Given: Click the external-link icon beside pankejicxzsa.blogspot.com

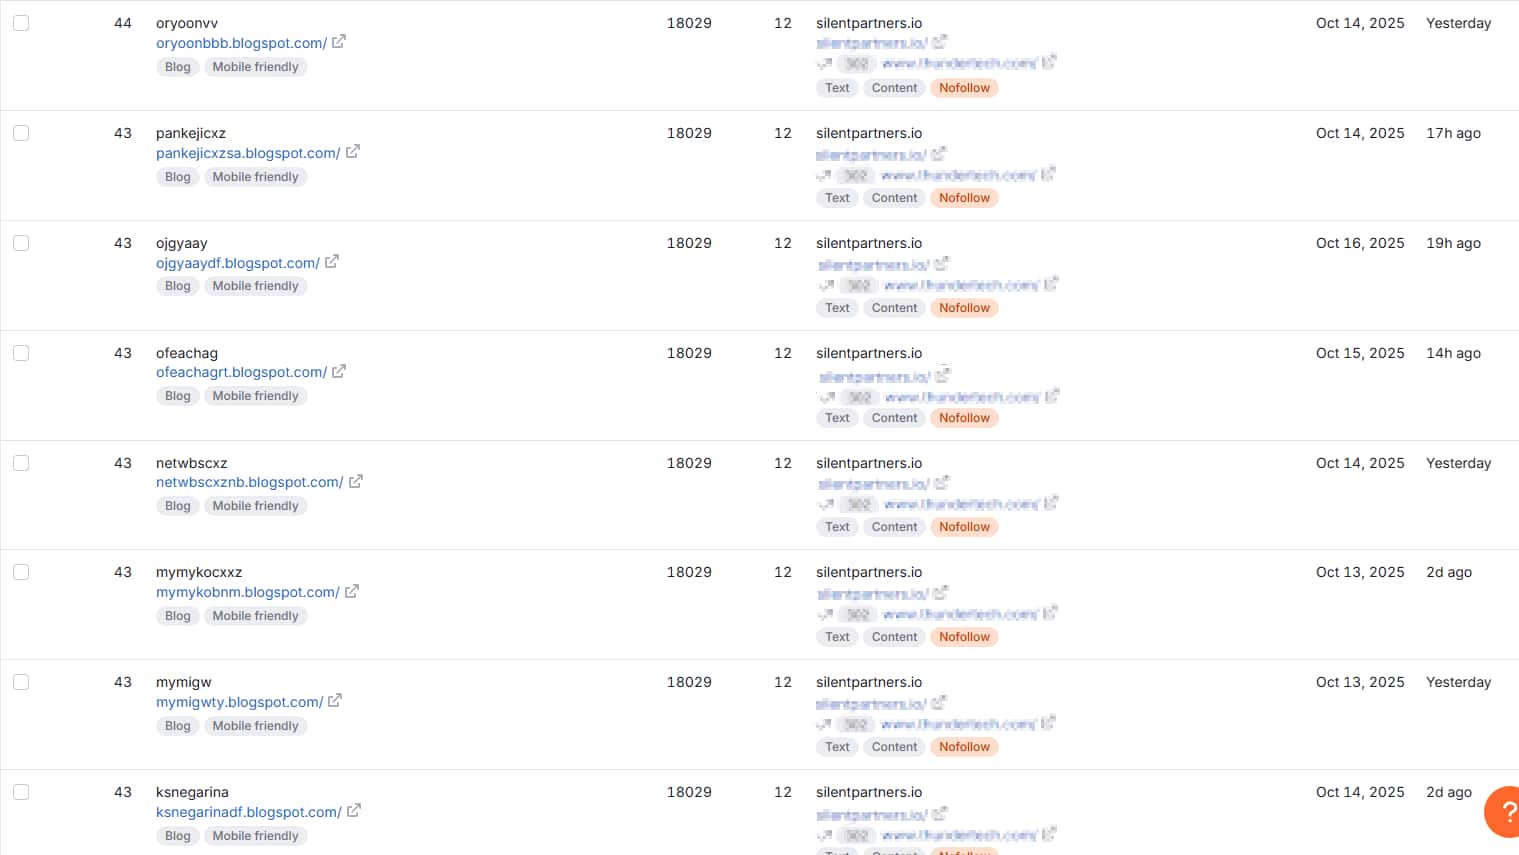Looking at the screenshot, I should [352, 152].
